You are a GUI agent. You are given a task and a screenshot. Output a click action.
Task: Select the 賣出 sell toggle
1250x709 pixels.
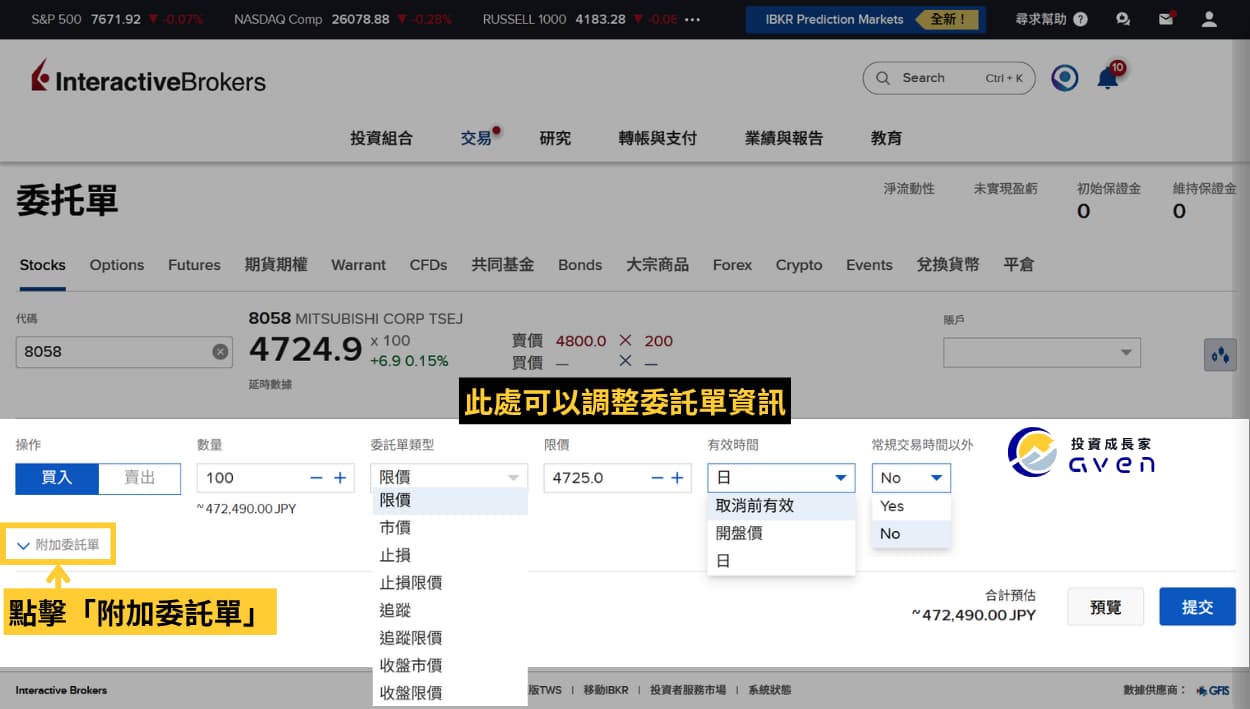(140, 478)
